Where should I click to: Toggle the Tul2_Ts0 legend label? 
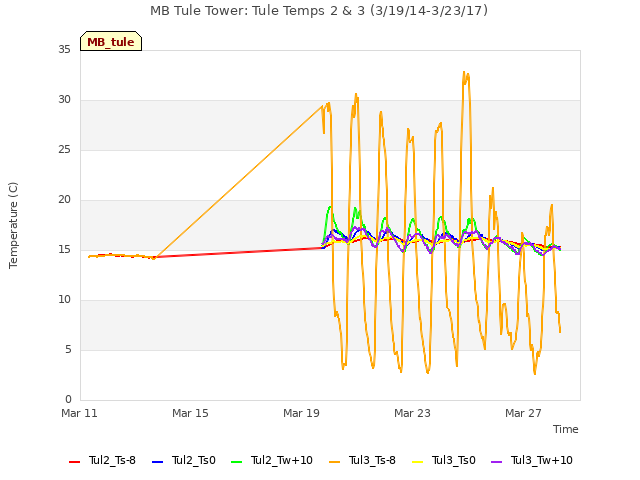(193, 460)
